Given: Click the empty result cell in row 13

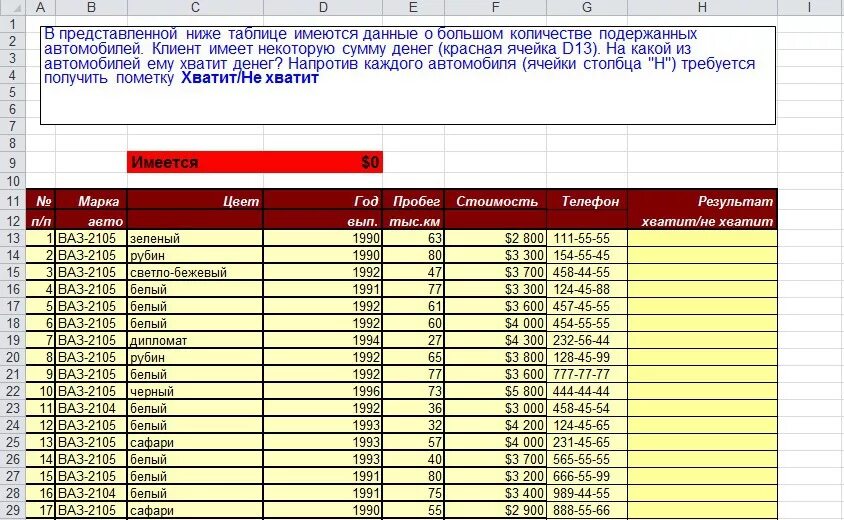Looking at the screenshot, I should 702,238.
